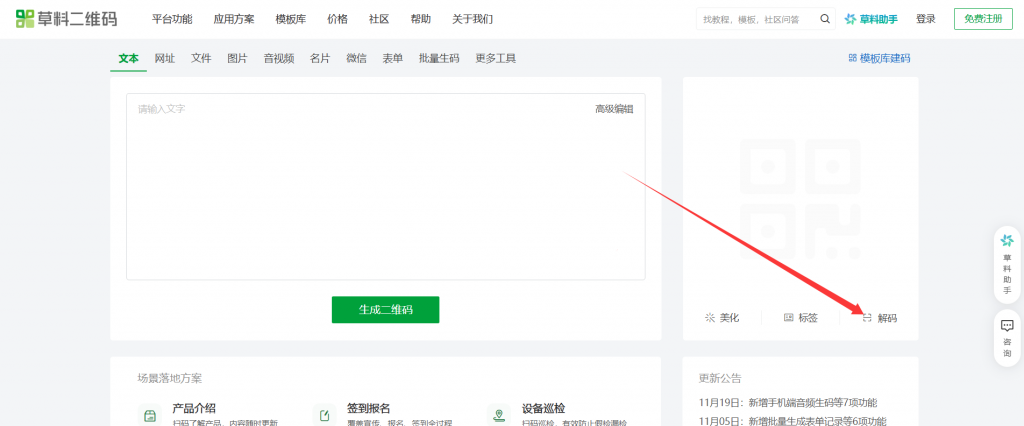Viewport: 1024px width, 426px height.
Task: Open the 社区 menu
Action: (379, 19)
